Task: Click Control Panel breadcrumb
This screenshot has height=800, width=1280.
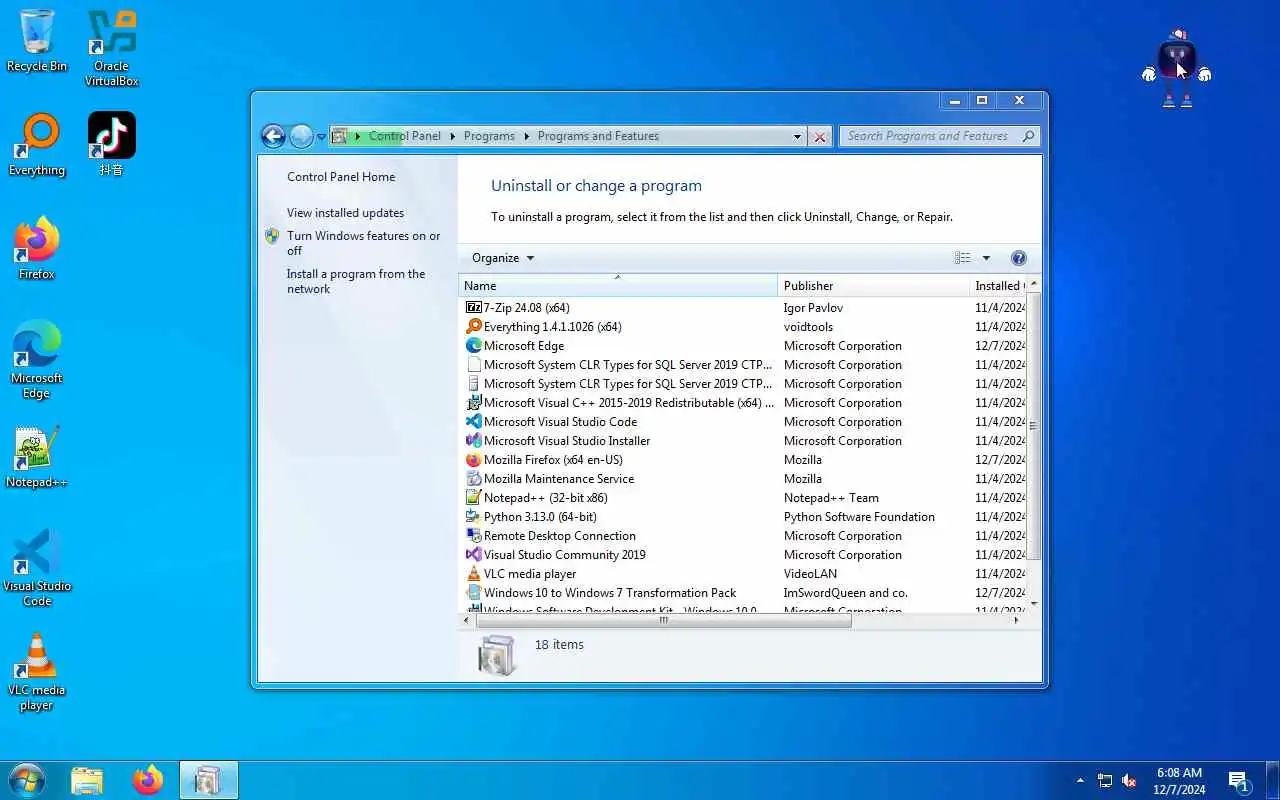Action: tap(405, 136)
